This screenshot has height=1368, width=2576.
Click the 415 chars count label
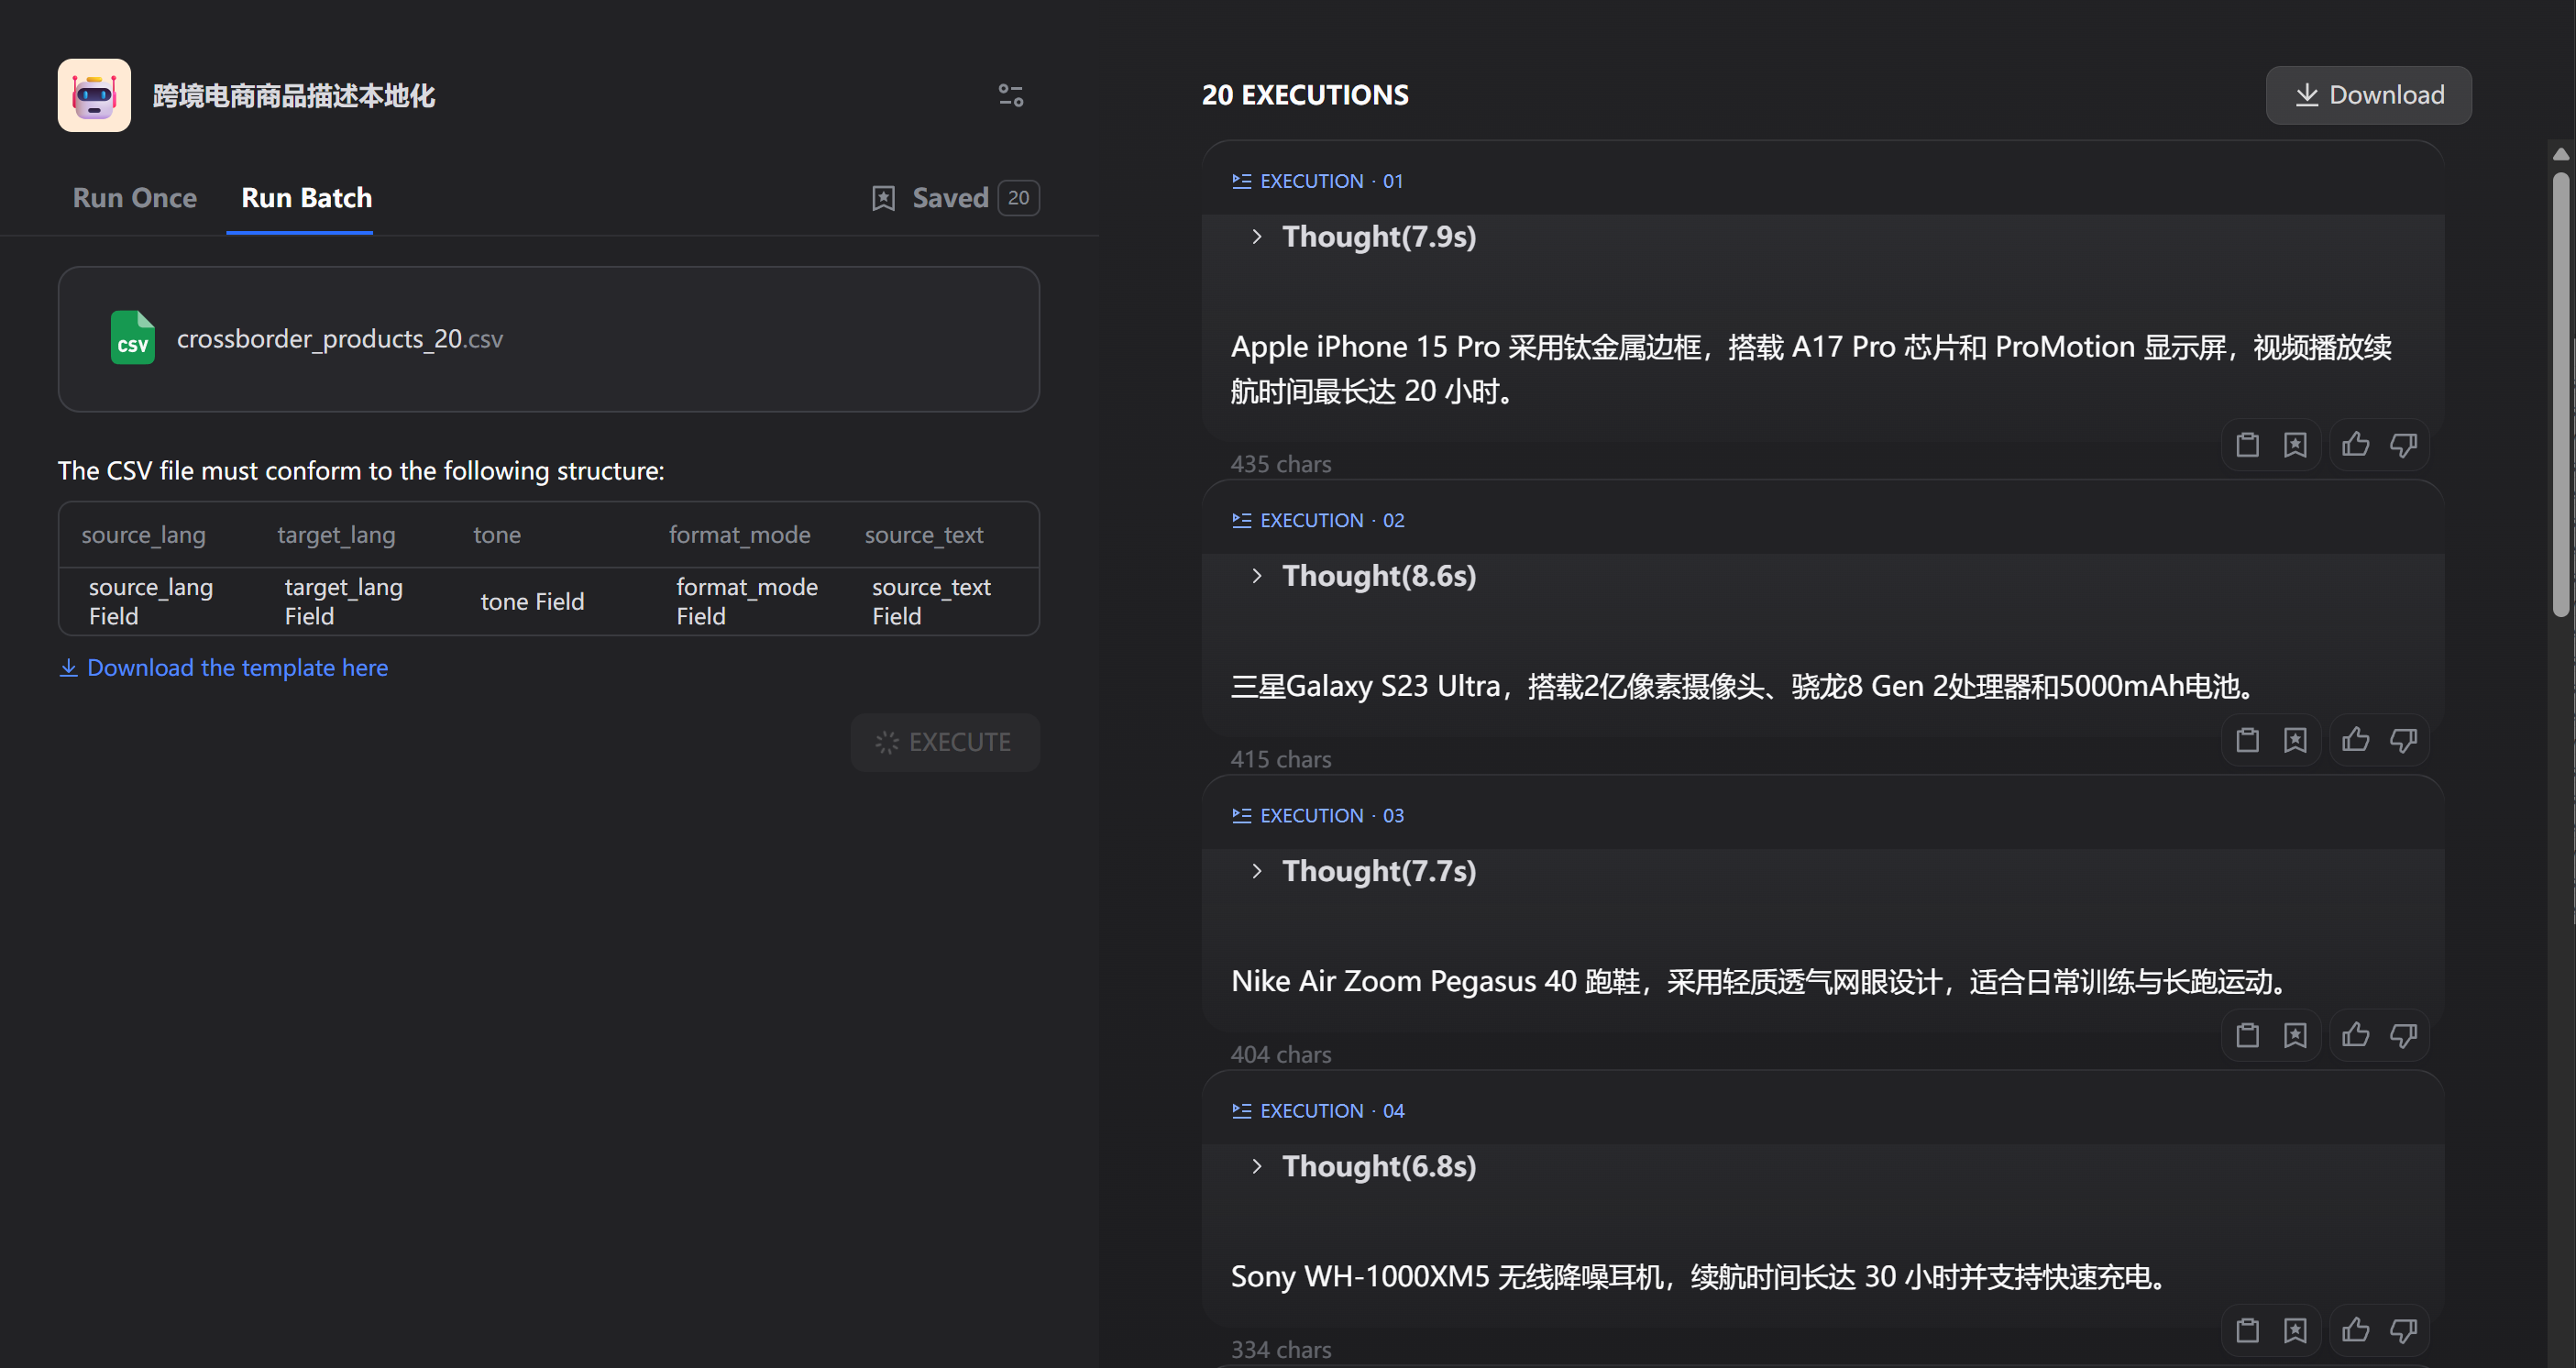tap(1280, 759)
